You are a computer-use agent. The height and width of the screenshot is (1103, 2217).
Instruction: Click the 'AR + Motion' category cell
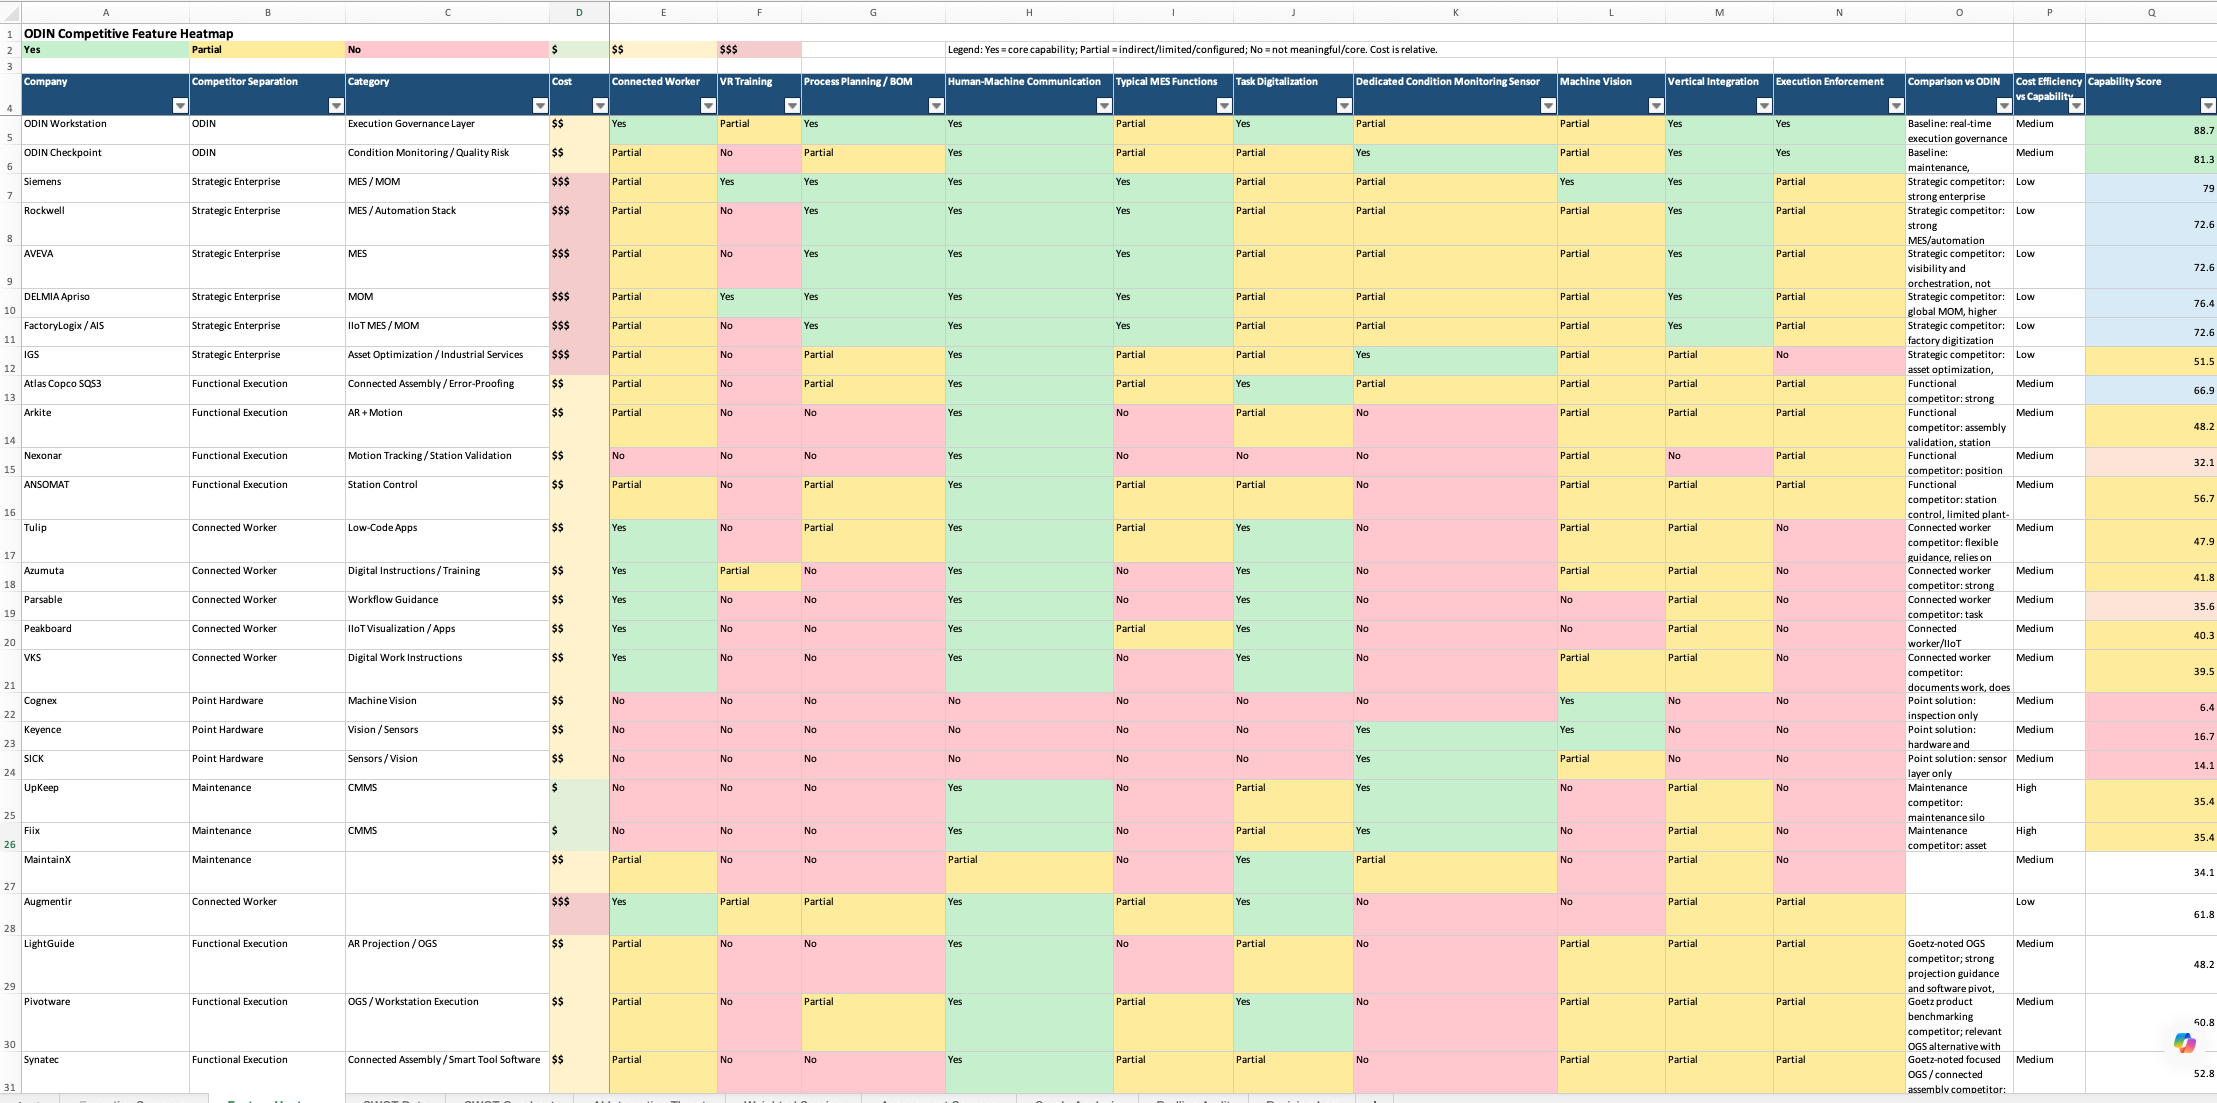point(447,426)
